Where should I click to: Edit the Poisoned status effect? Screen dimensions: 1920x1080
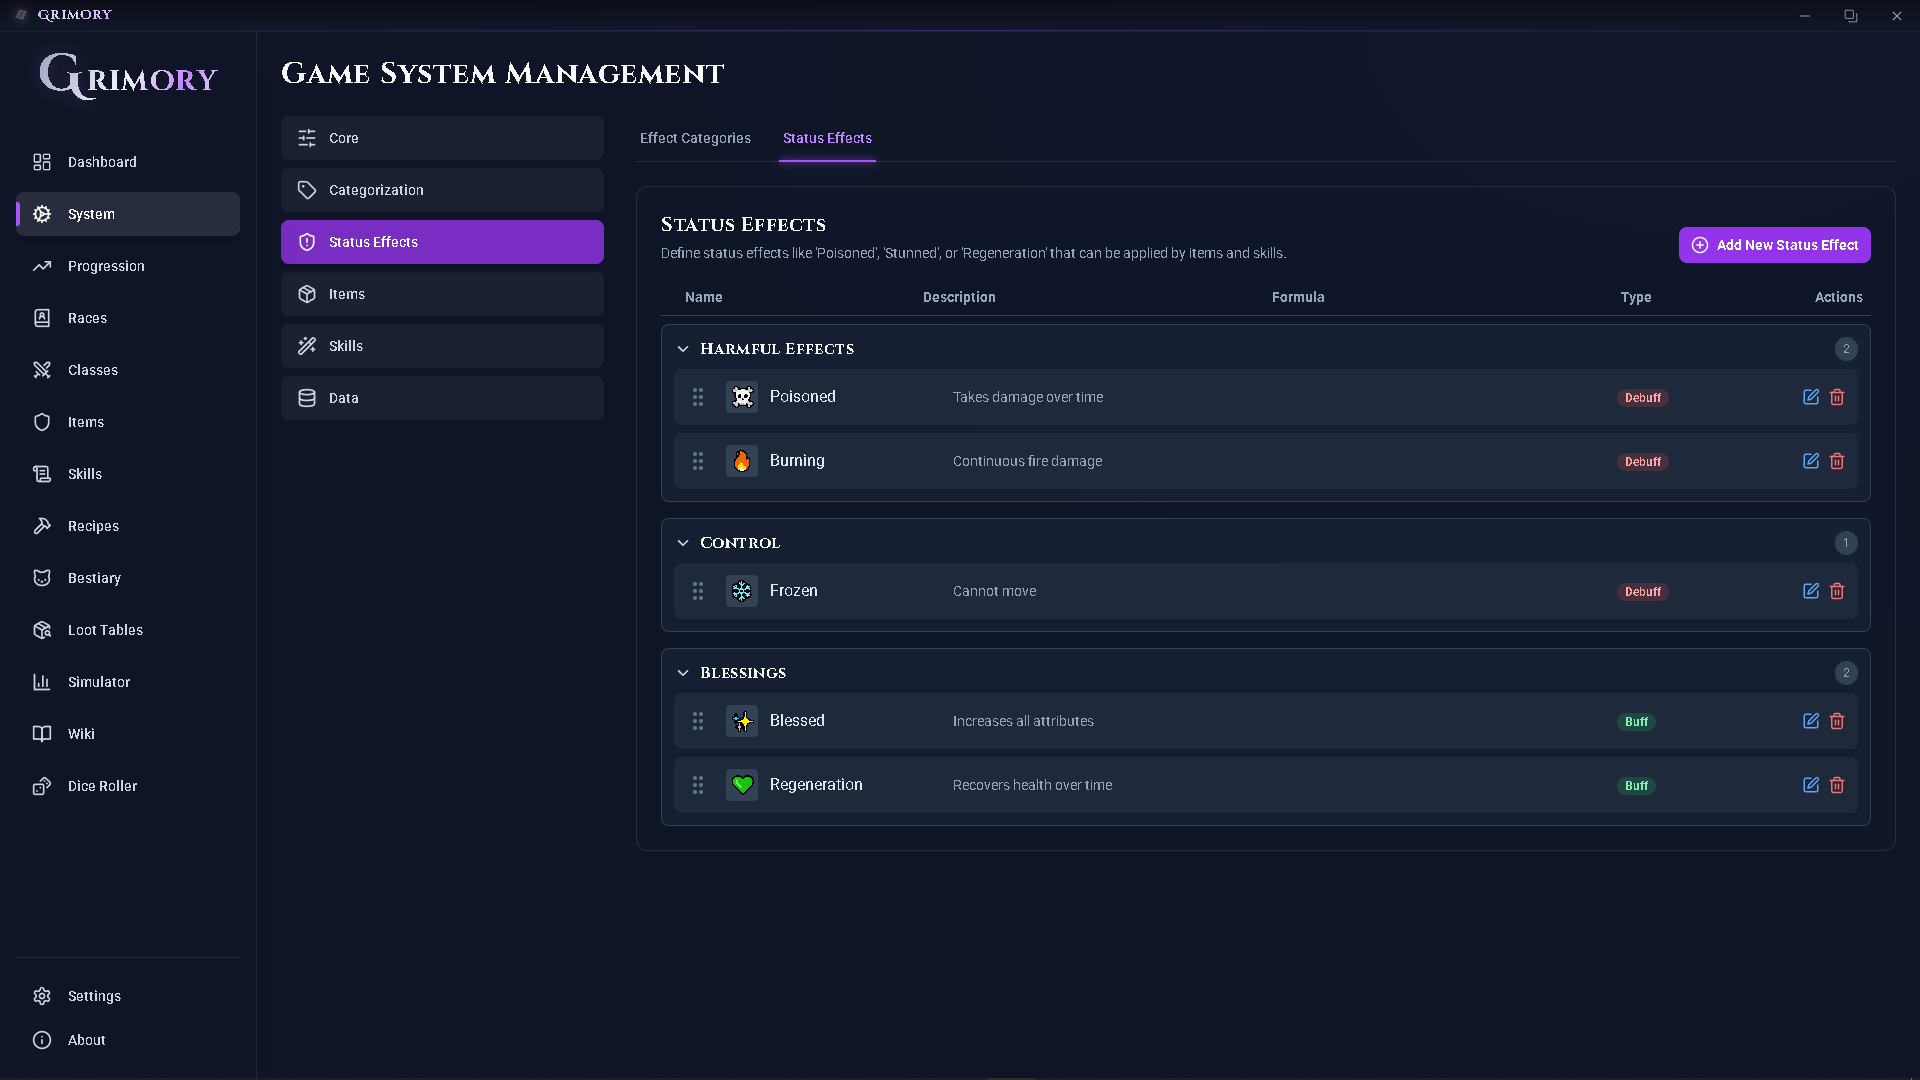click(x=1810, y=397)
